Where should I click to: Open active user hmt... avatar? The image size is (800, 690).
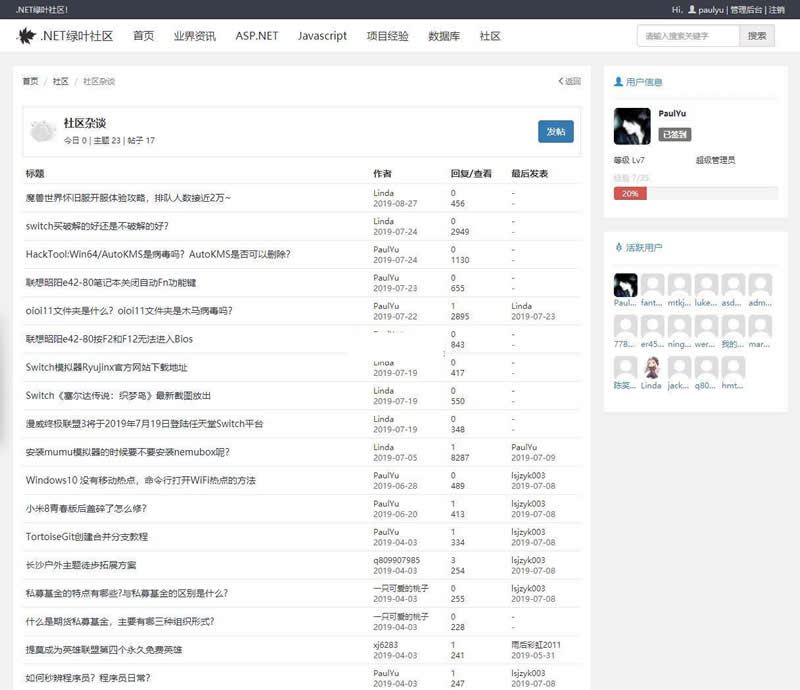pyautogui.click(x=733, y=367)
